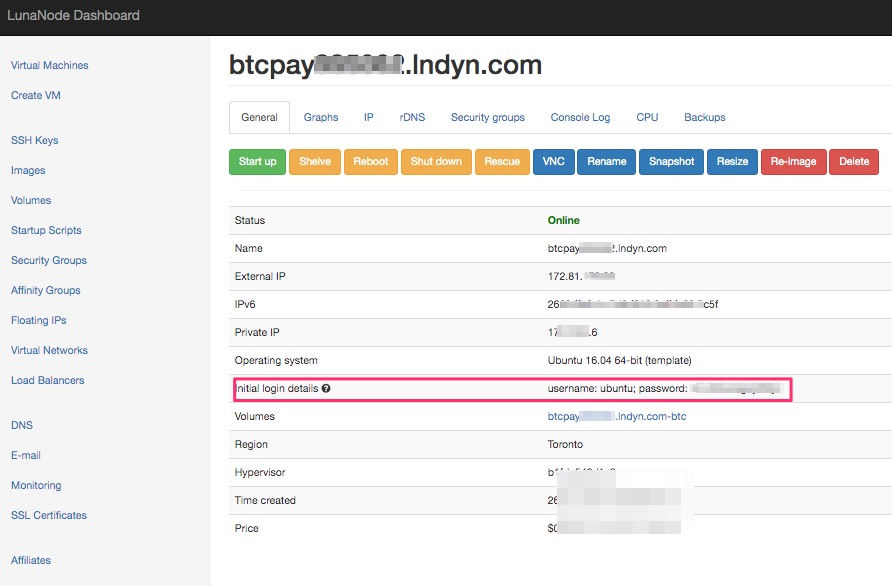Click the green Start up button
The height and width of the screenshot is (586, 892).
click(x=258, y=162)
